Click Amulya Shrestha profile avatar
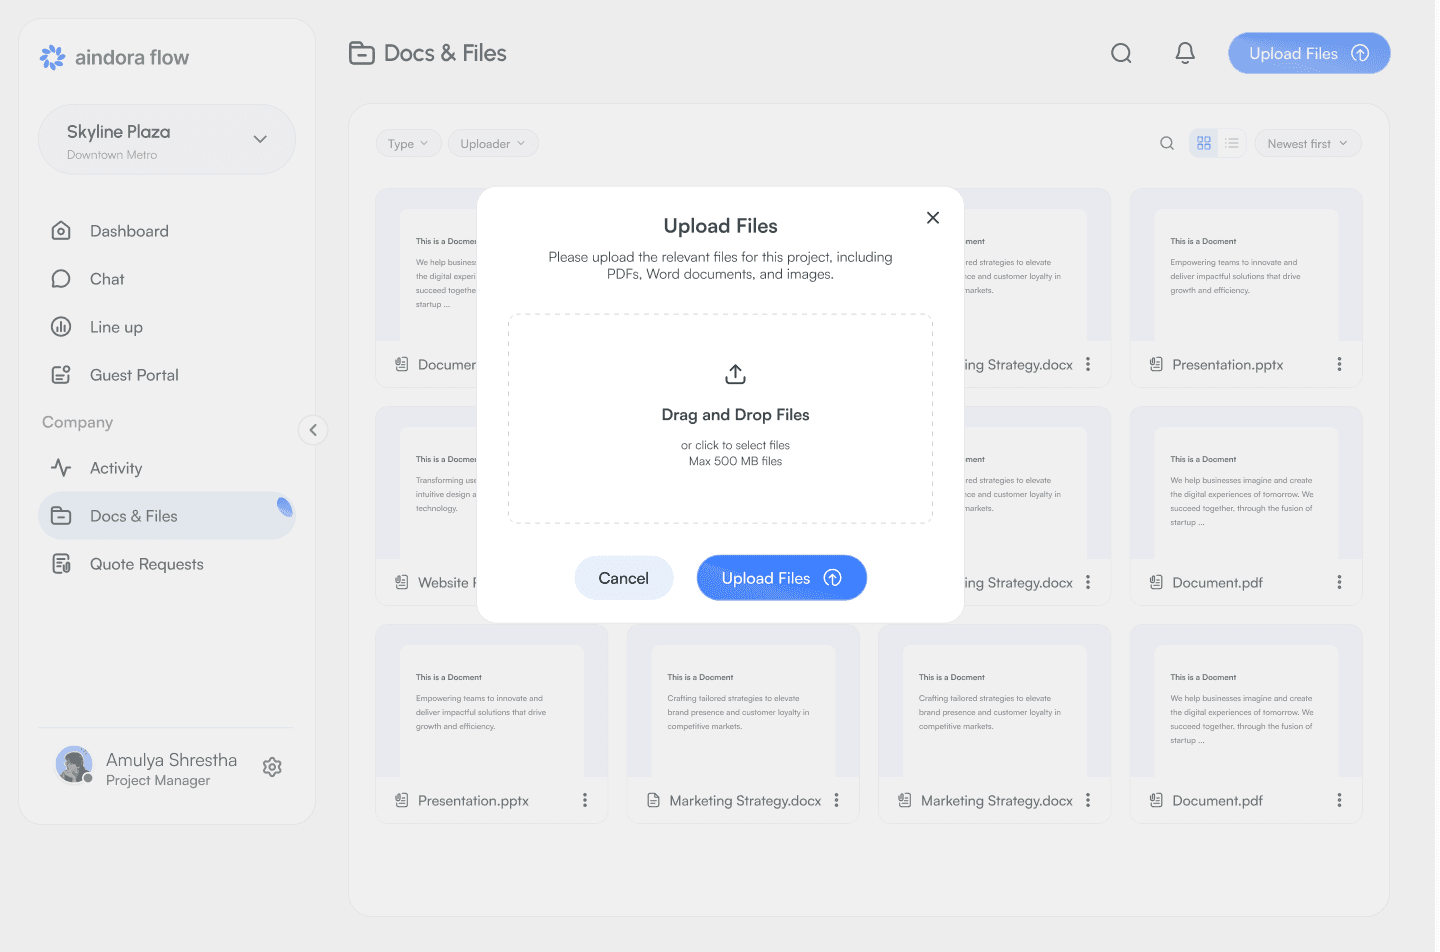Image resolution: width=1440 pixels, height=952 pixels. click(x=74, y=765)
